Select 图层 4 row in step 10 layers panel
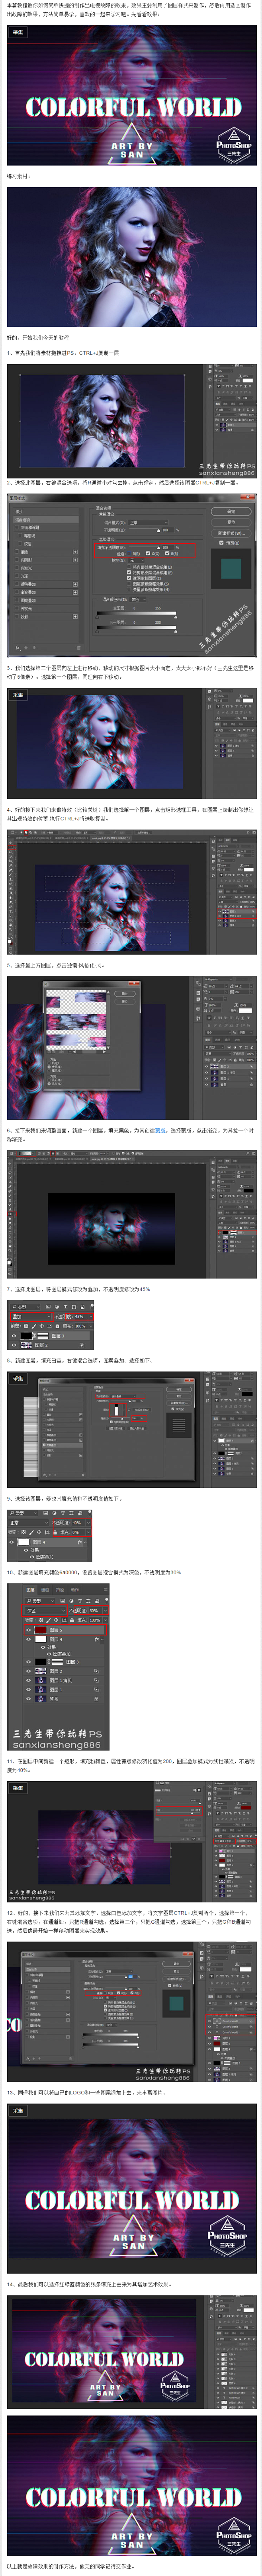 click(x=64, y=1639)
